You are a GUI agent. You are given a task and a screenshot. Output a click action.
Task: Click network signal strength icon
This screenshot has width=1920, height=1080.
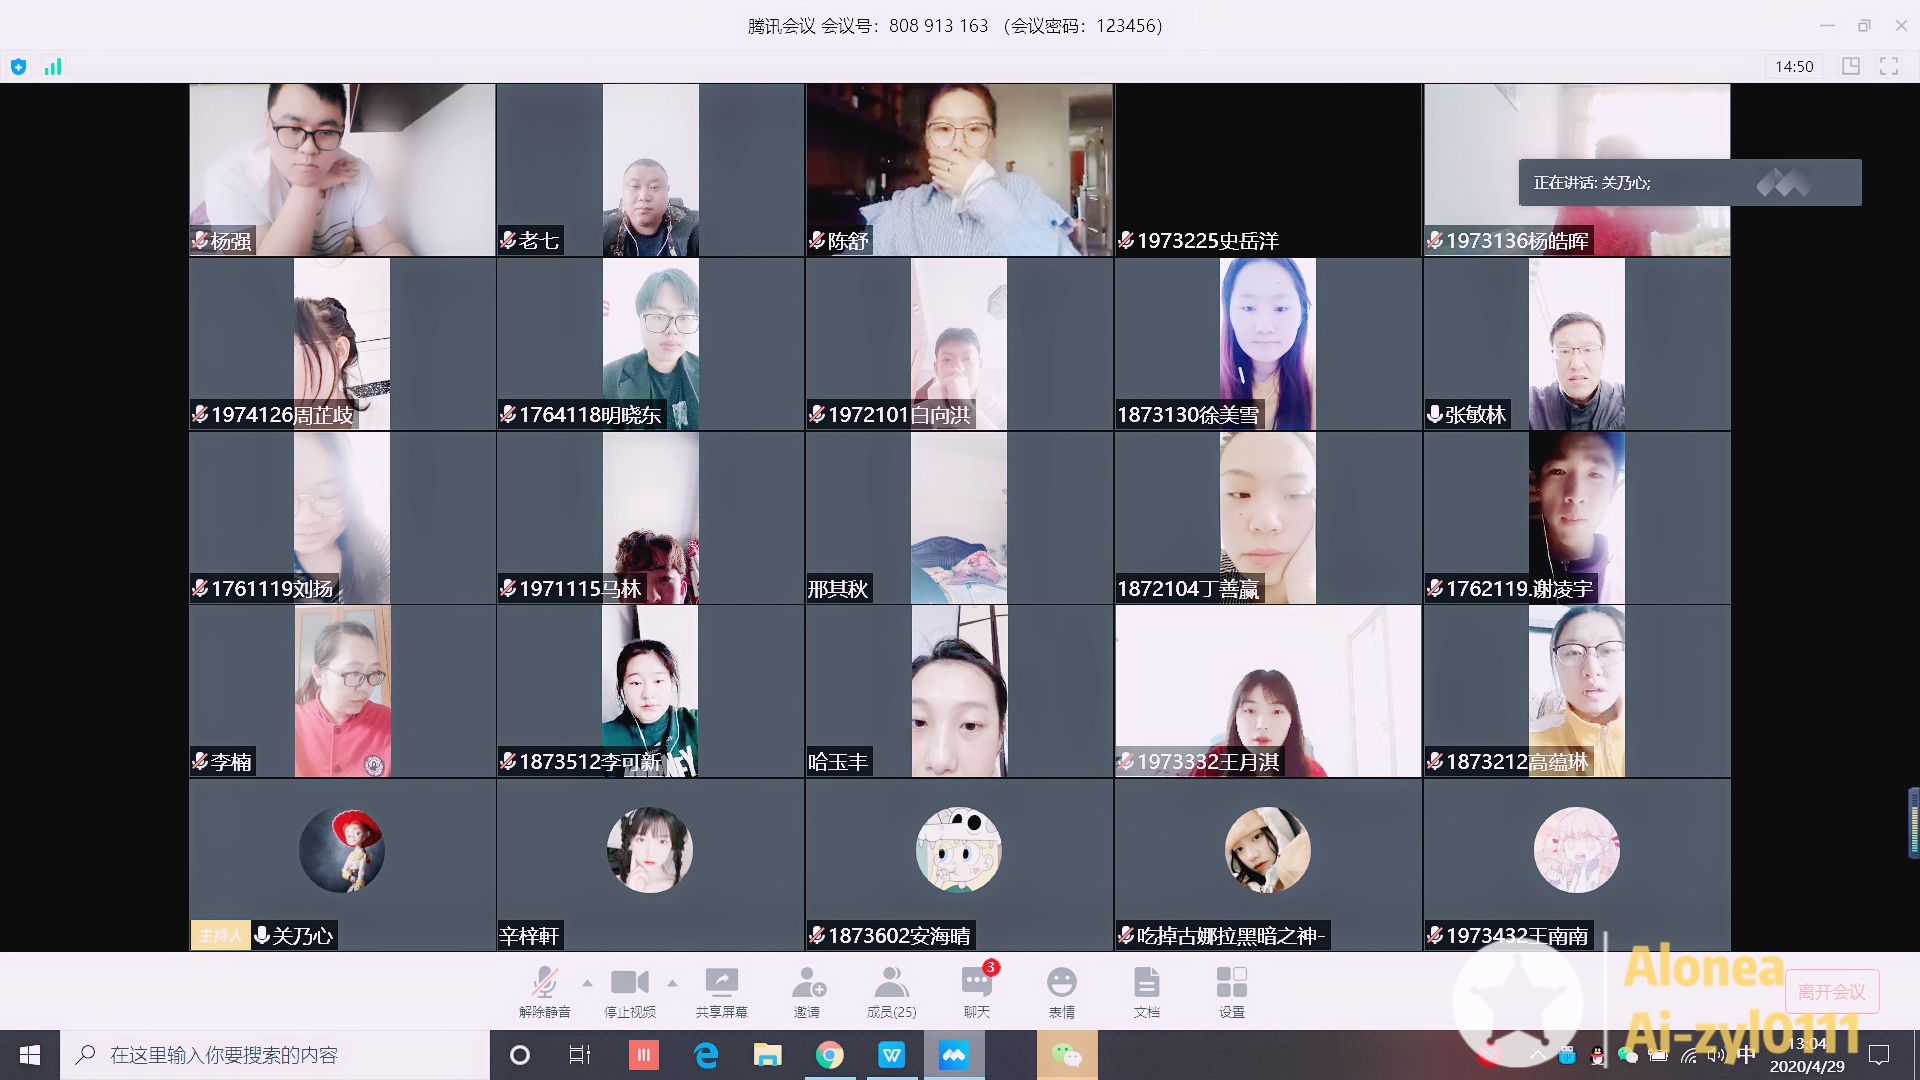click(x=53, y=67)
